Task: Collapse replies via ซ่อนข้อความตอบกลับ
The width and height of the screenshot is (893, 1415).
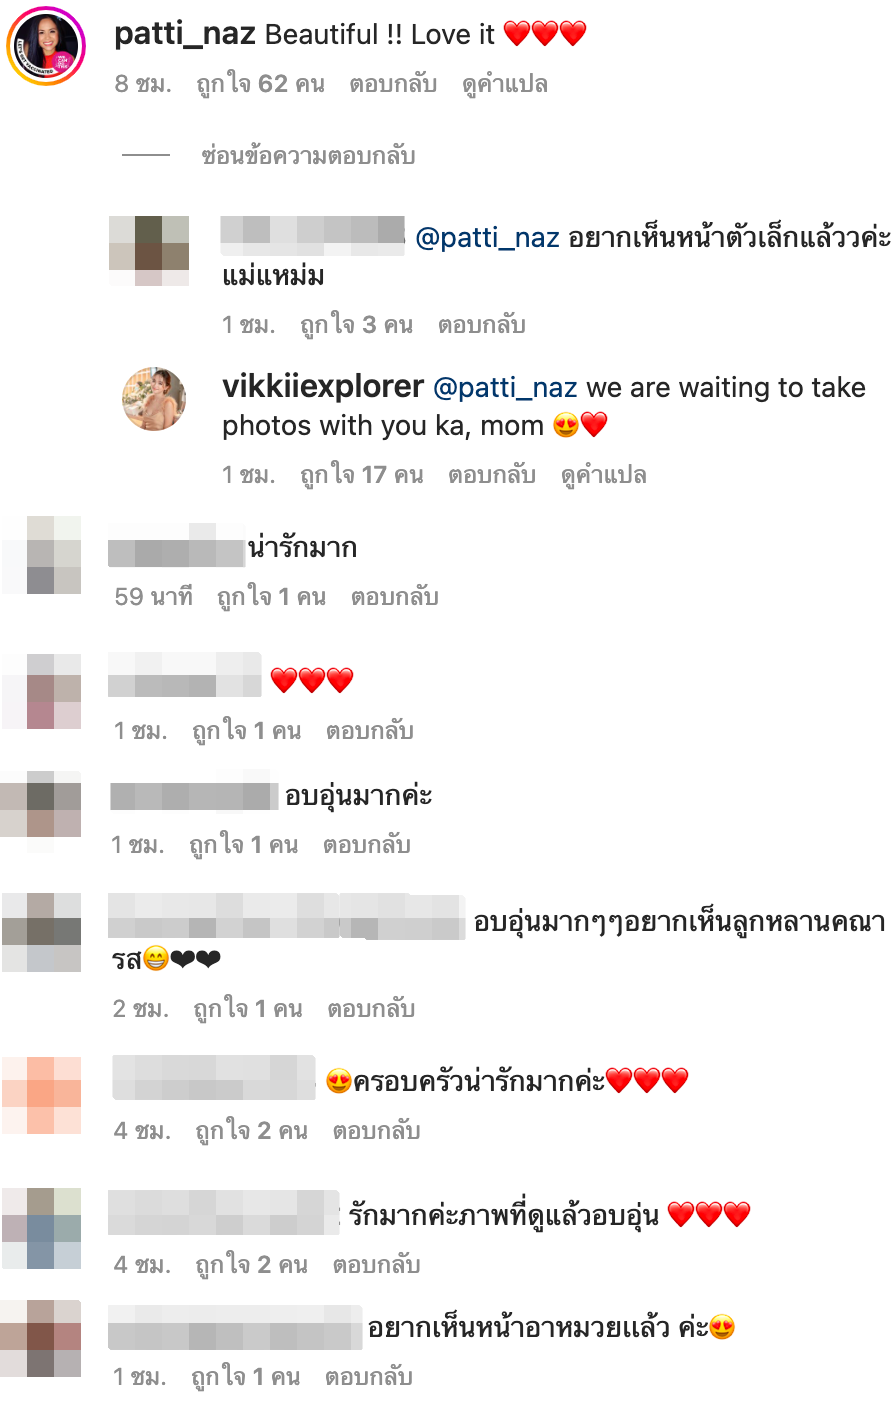Action: click(x=308, y=156)
